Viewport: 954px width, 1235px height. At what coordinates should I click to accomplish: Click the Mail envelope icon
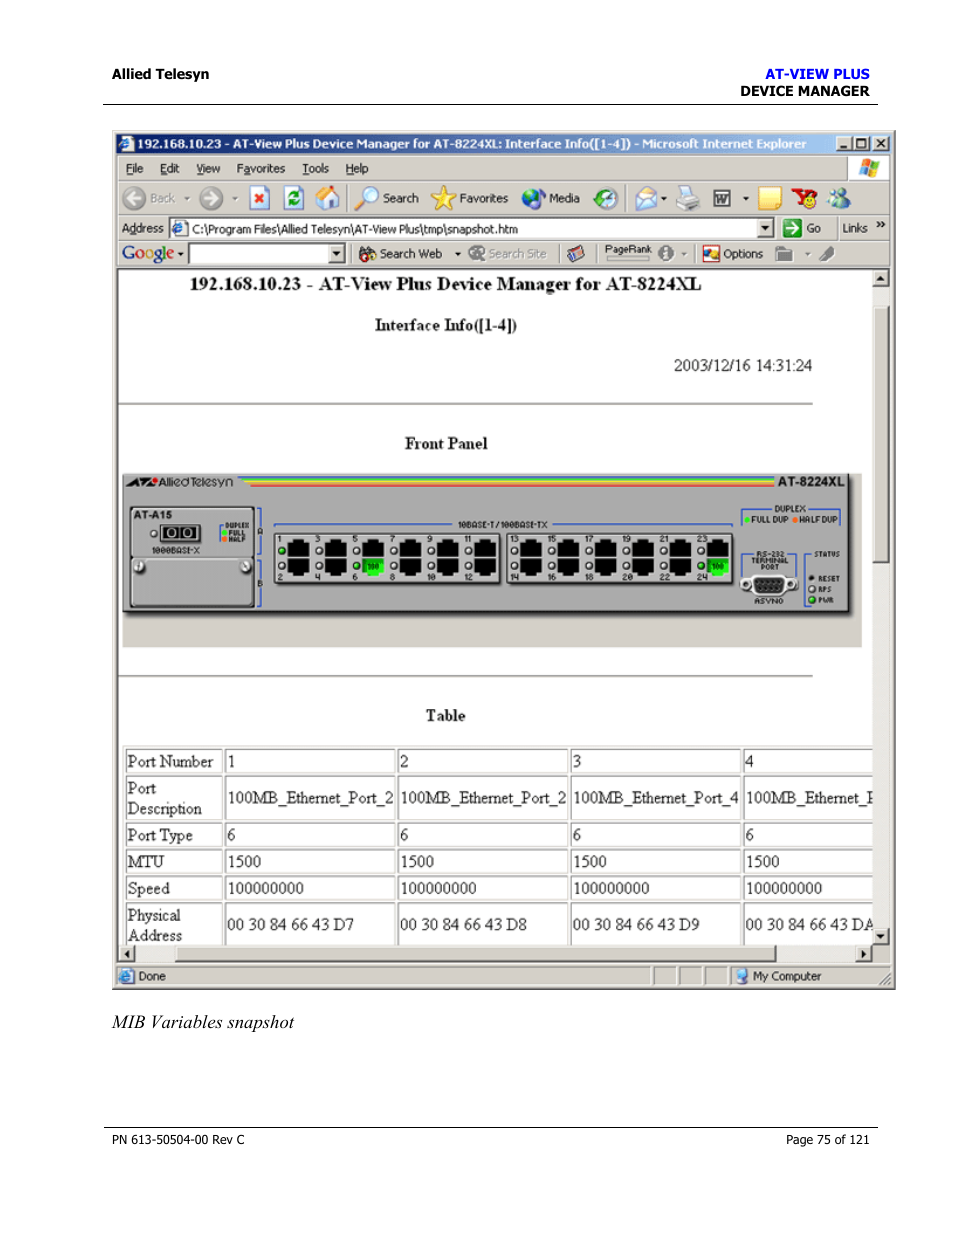pos(646,198)
